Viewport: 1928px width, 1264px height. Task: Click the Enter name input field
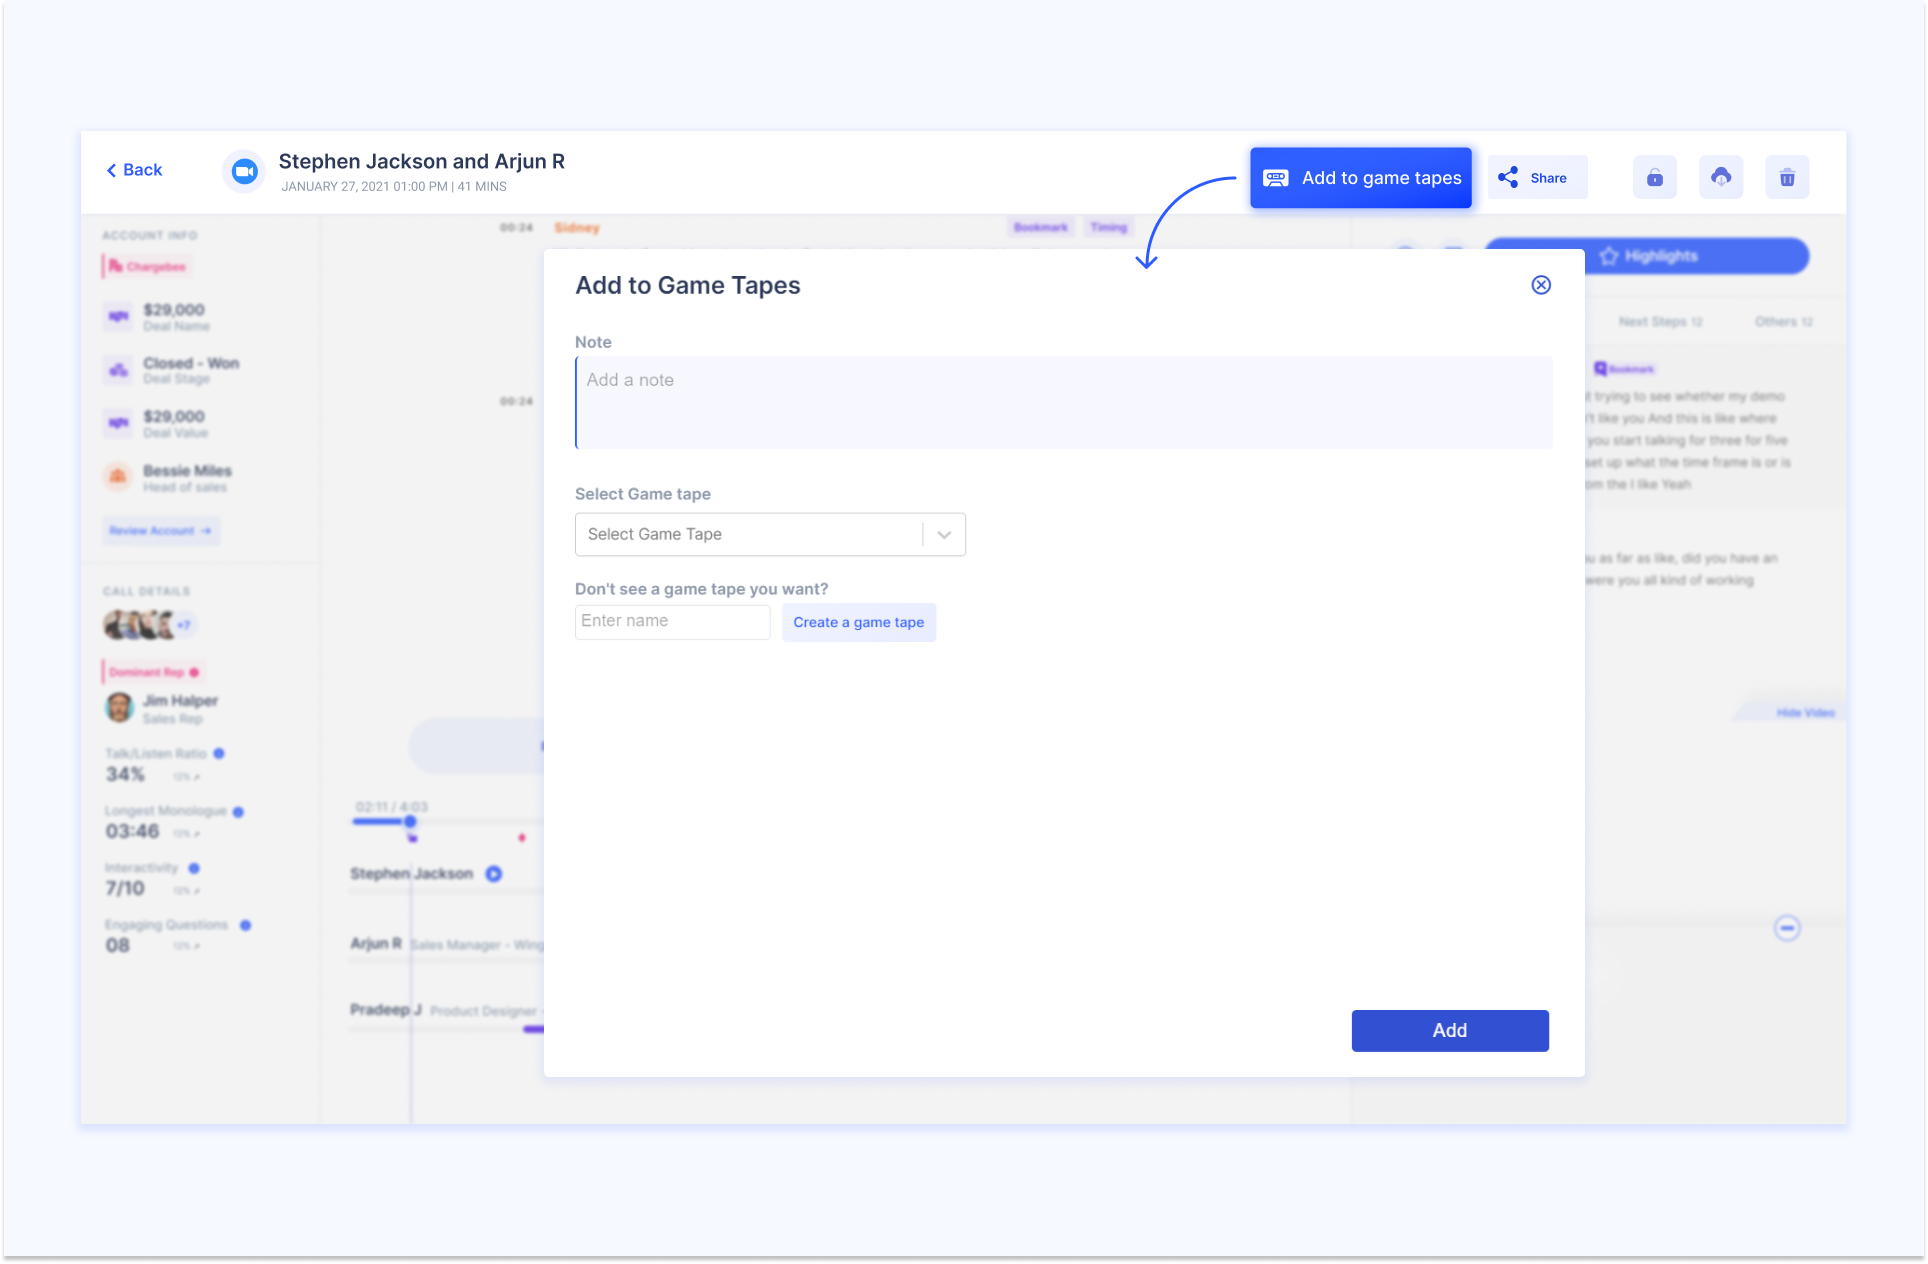[x=672, y=621]
